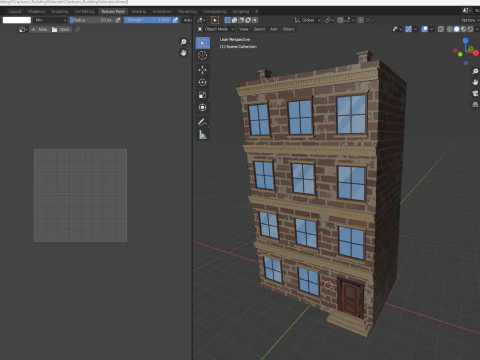Screen dimensions: 480x360
Task: Click the blue Z axis on navigation gizmo
Action: 465,40
